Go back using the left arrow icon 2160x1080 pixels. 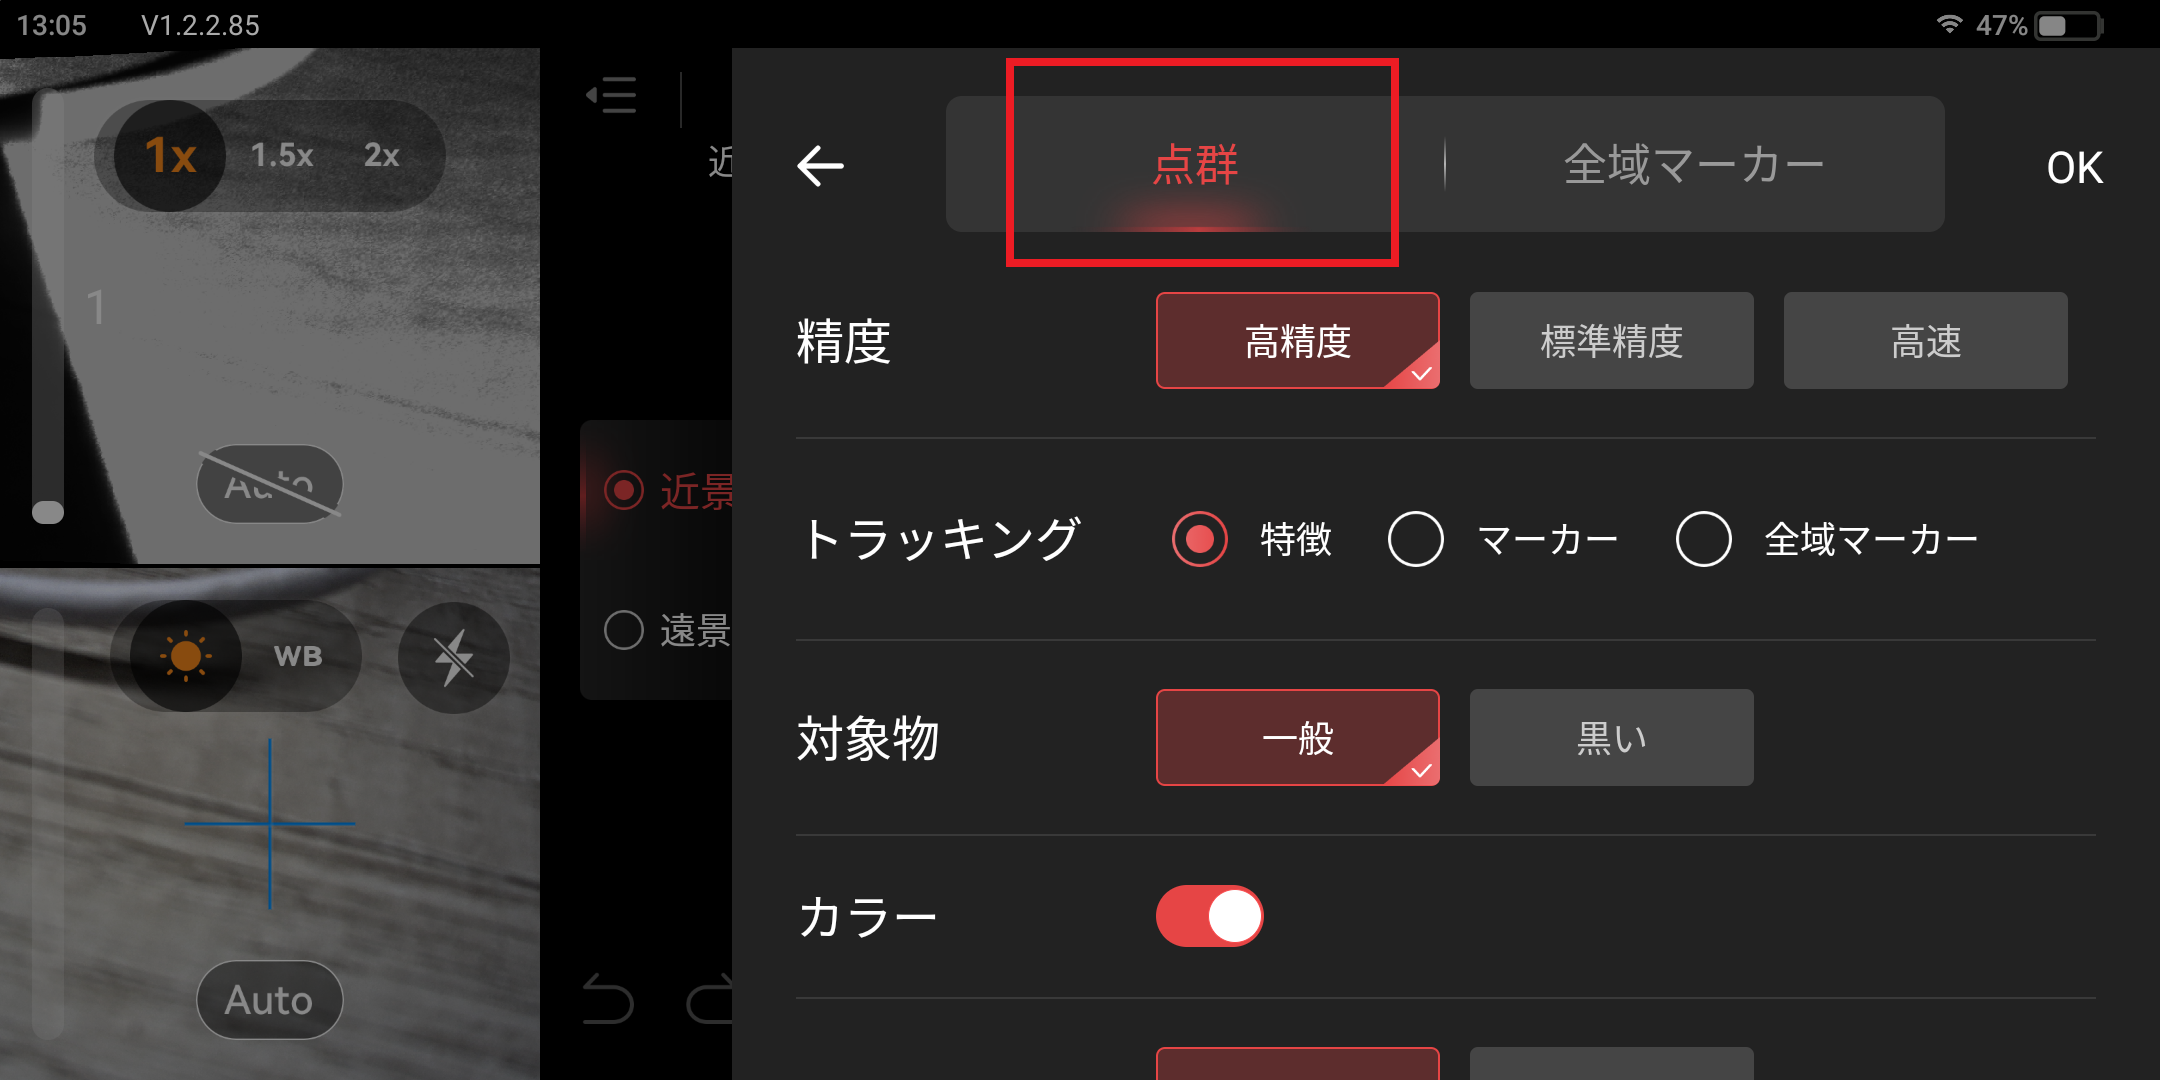point(820,166)
